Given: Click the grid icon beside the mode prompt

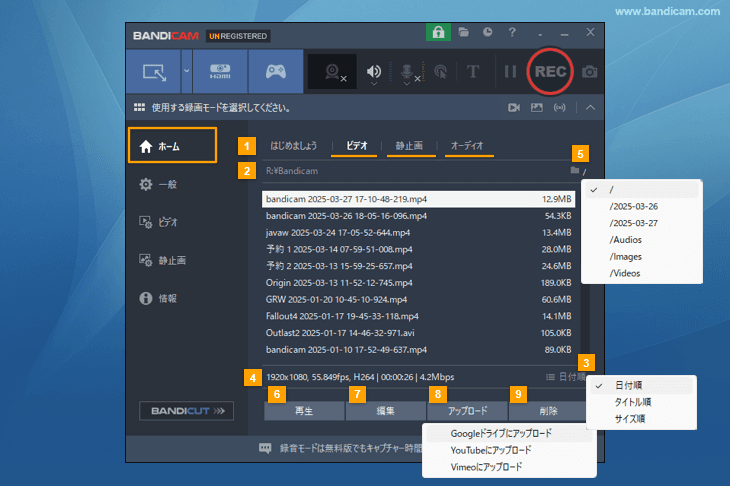Looking at the screenshot, I should point(139,108).
